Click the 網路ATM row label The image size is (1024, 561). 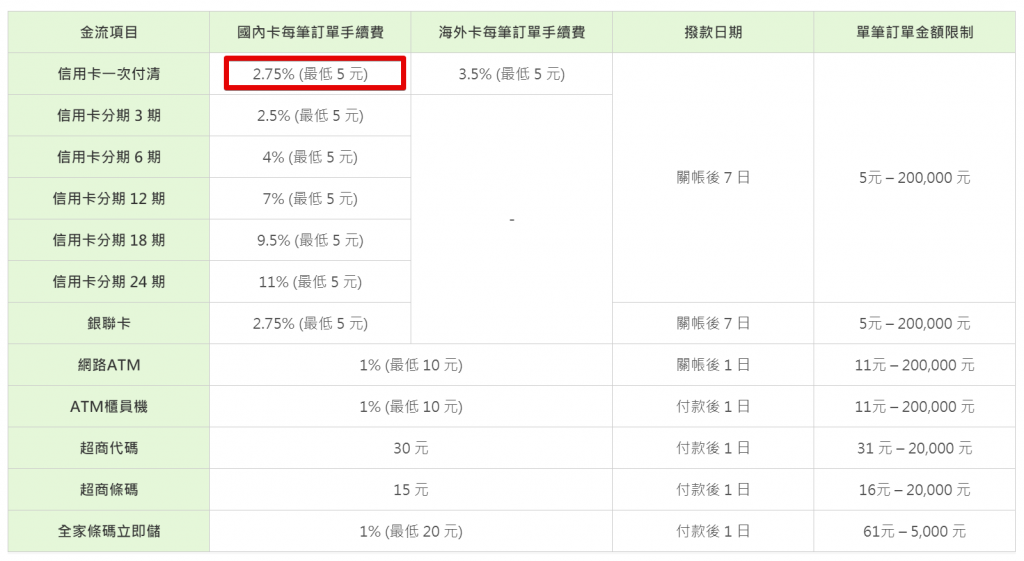pos(108,365)
